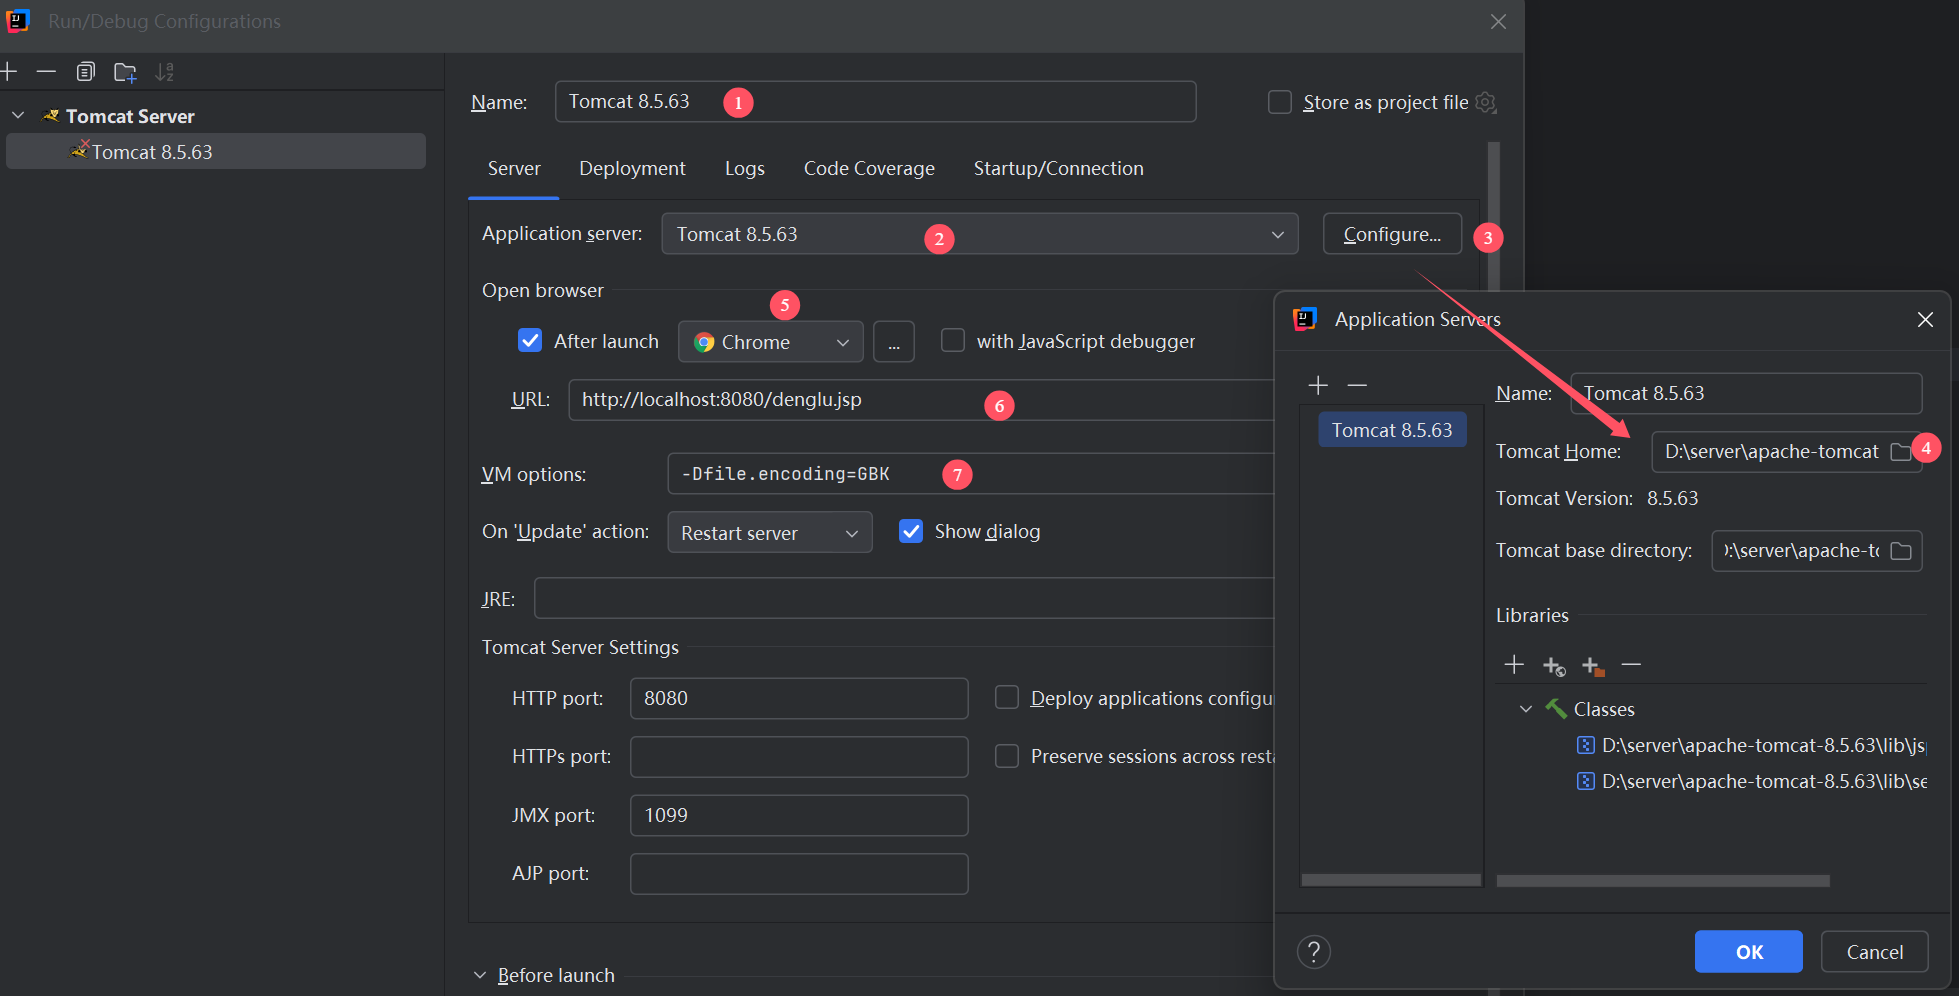Click the horizontal scrollbar under the Libraries list

click(x=1662, y=881)
